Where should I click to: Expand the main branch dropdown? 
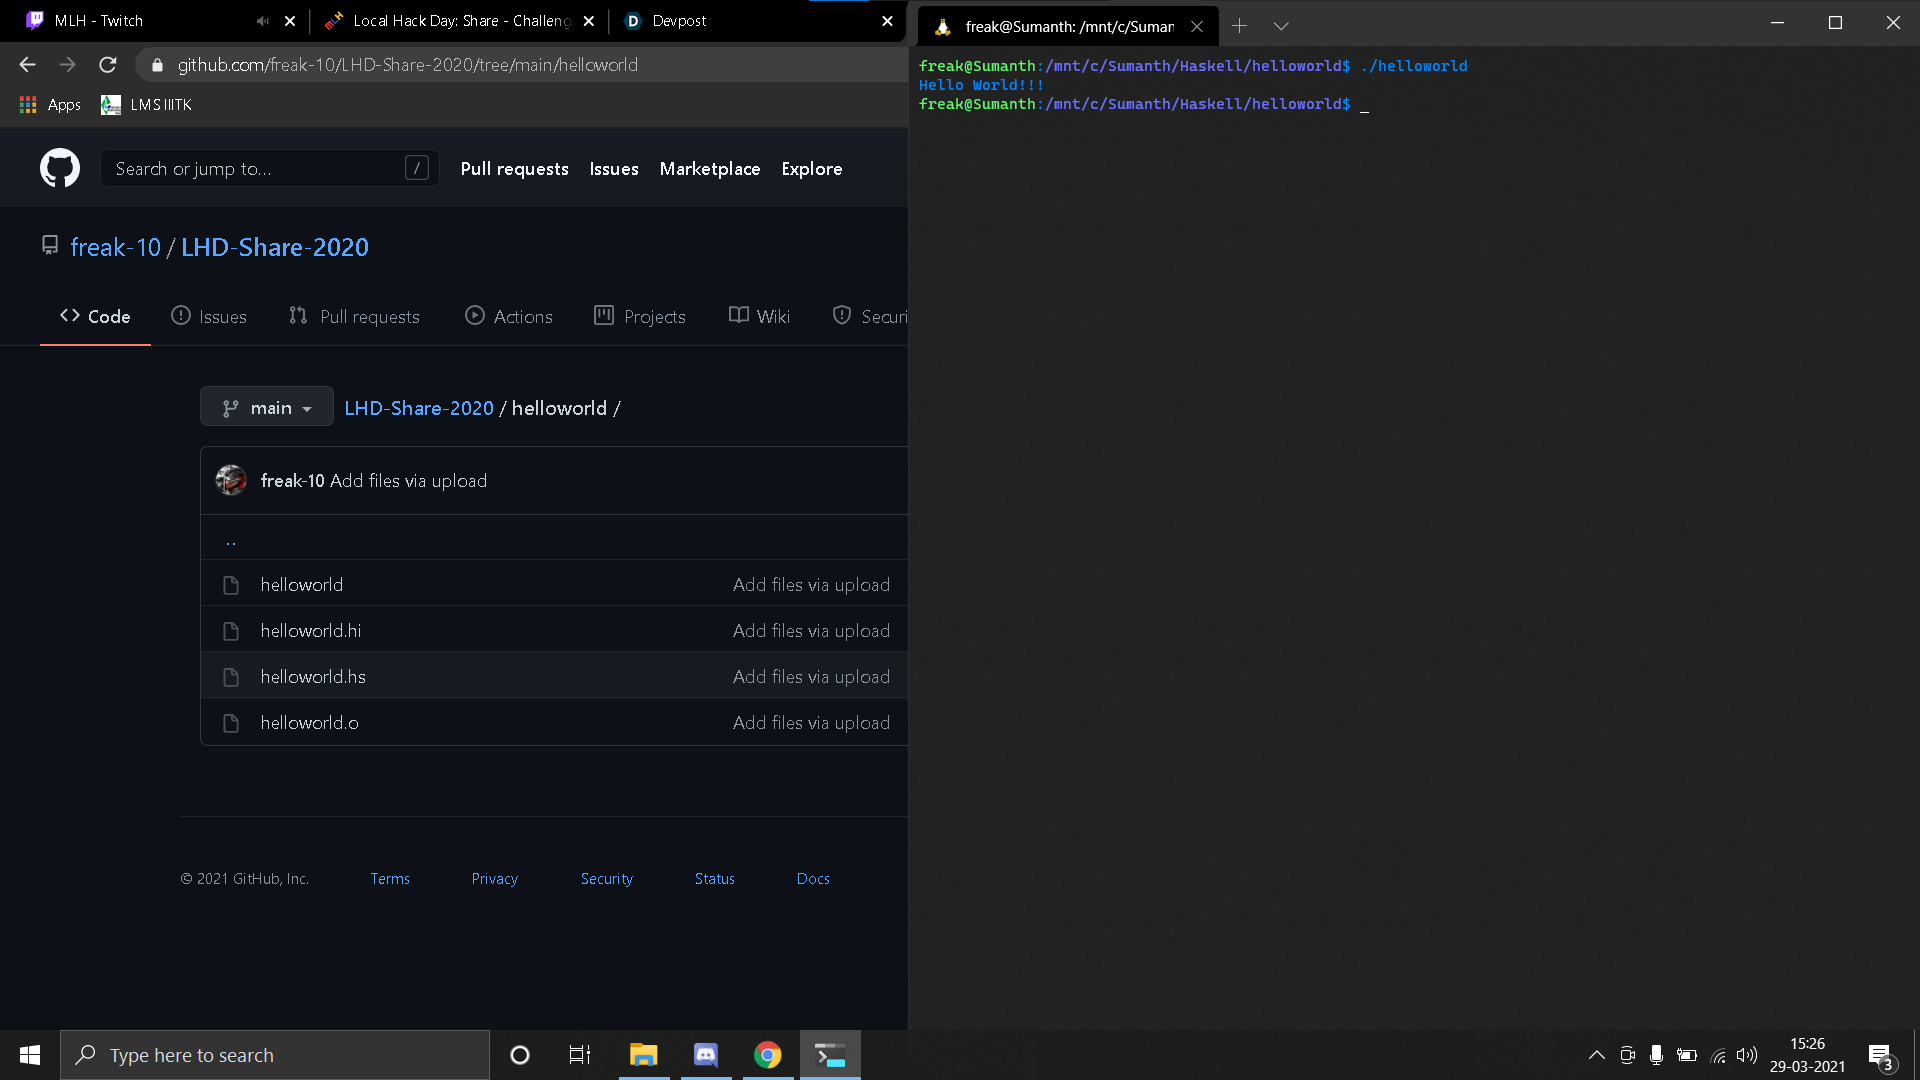[x=267, y=408]
